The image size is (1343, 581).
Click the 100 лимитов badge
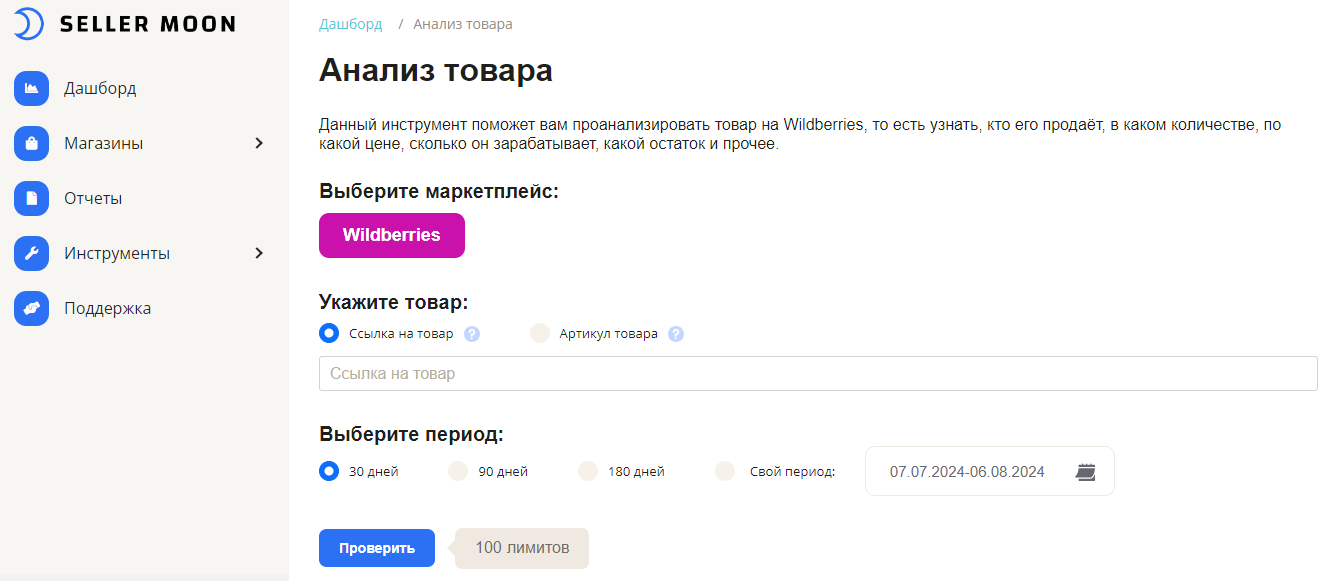click(522, 548)
